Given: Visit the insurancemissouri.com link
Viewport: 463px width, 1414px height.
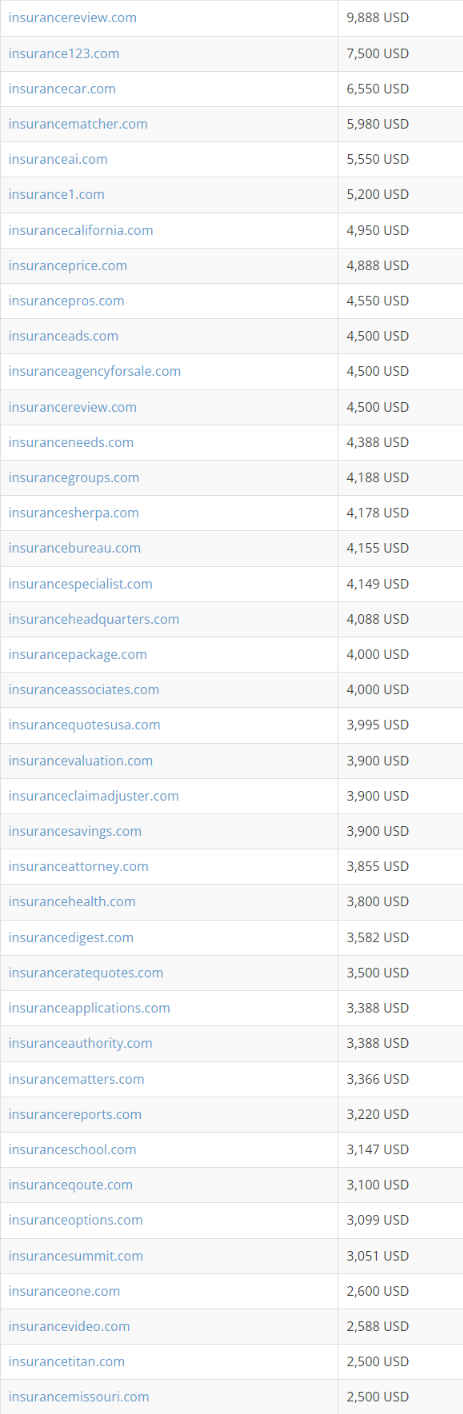Looking at the screenshot, I should click(x=79, y=1397).
